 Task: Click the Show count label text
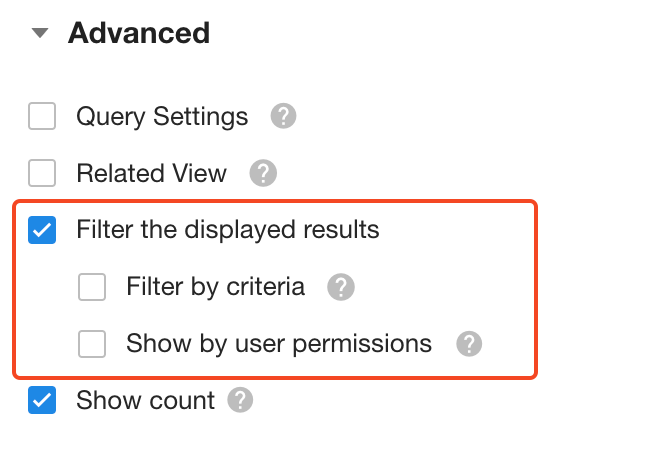point(145,402)
